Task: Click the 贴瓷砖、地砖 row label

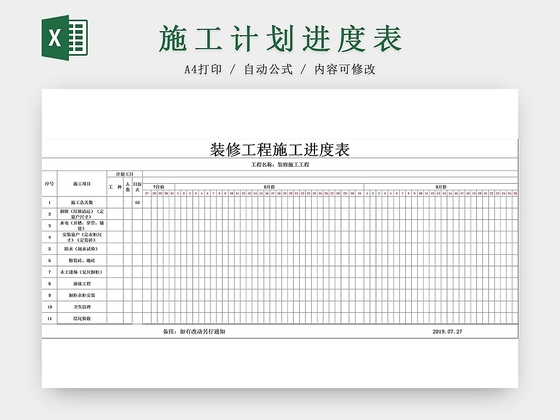Action: 82,261
